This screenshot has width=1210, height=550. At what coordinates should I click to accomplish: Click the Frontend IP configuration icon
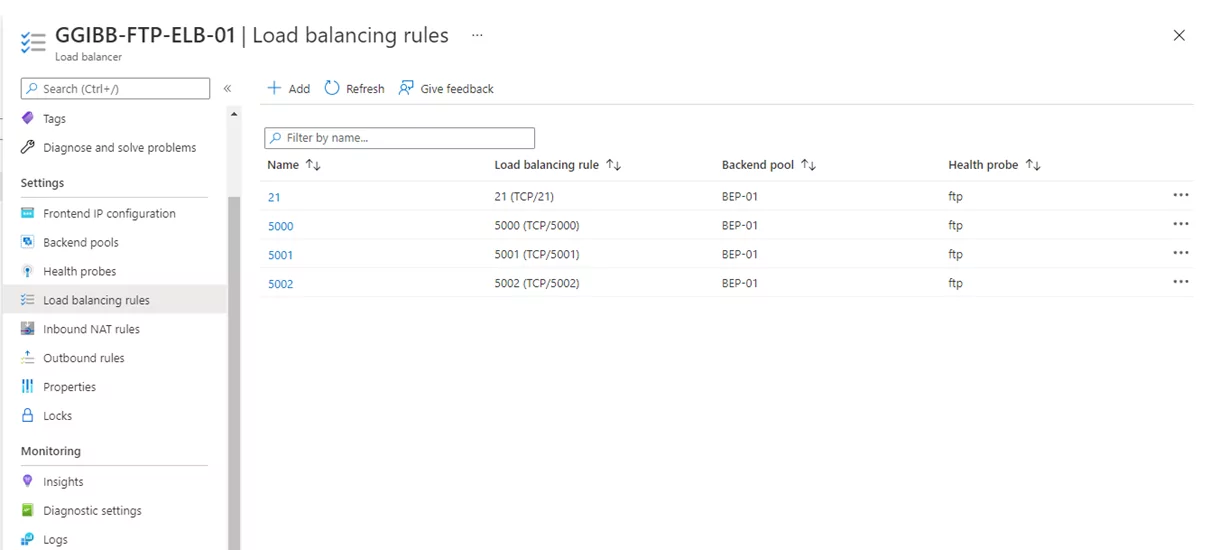coord(28,213)
